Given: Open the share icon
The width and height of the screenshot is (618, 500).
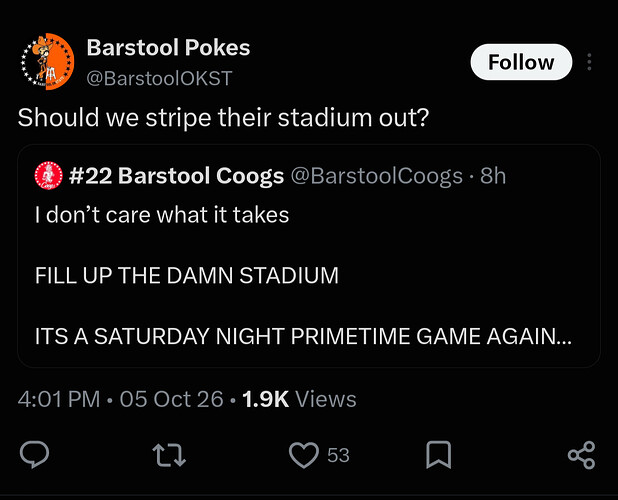Looking at the screenshot, I should [x=581, y=455].
